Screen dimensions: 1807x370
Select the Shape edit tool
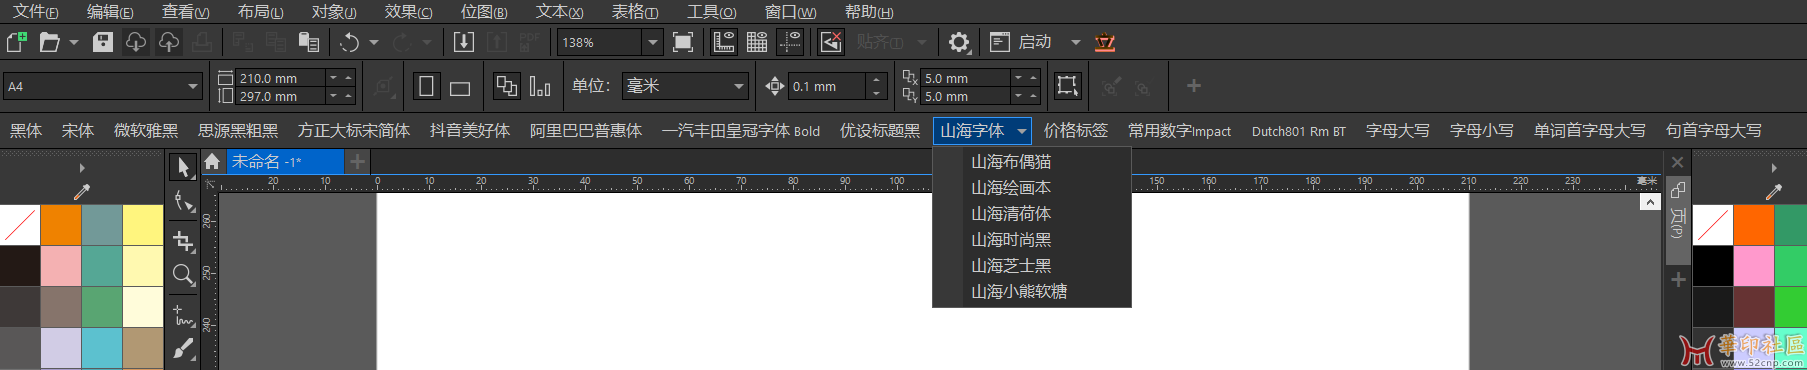pyautogui.click(x=183, y=203)
